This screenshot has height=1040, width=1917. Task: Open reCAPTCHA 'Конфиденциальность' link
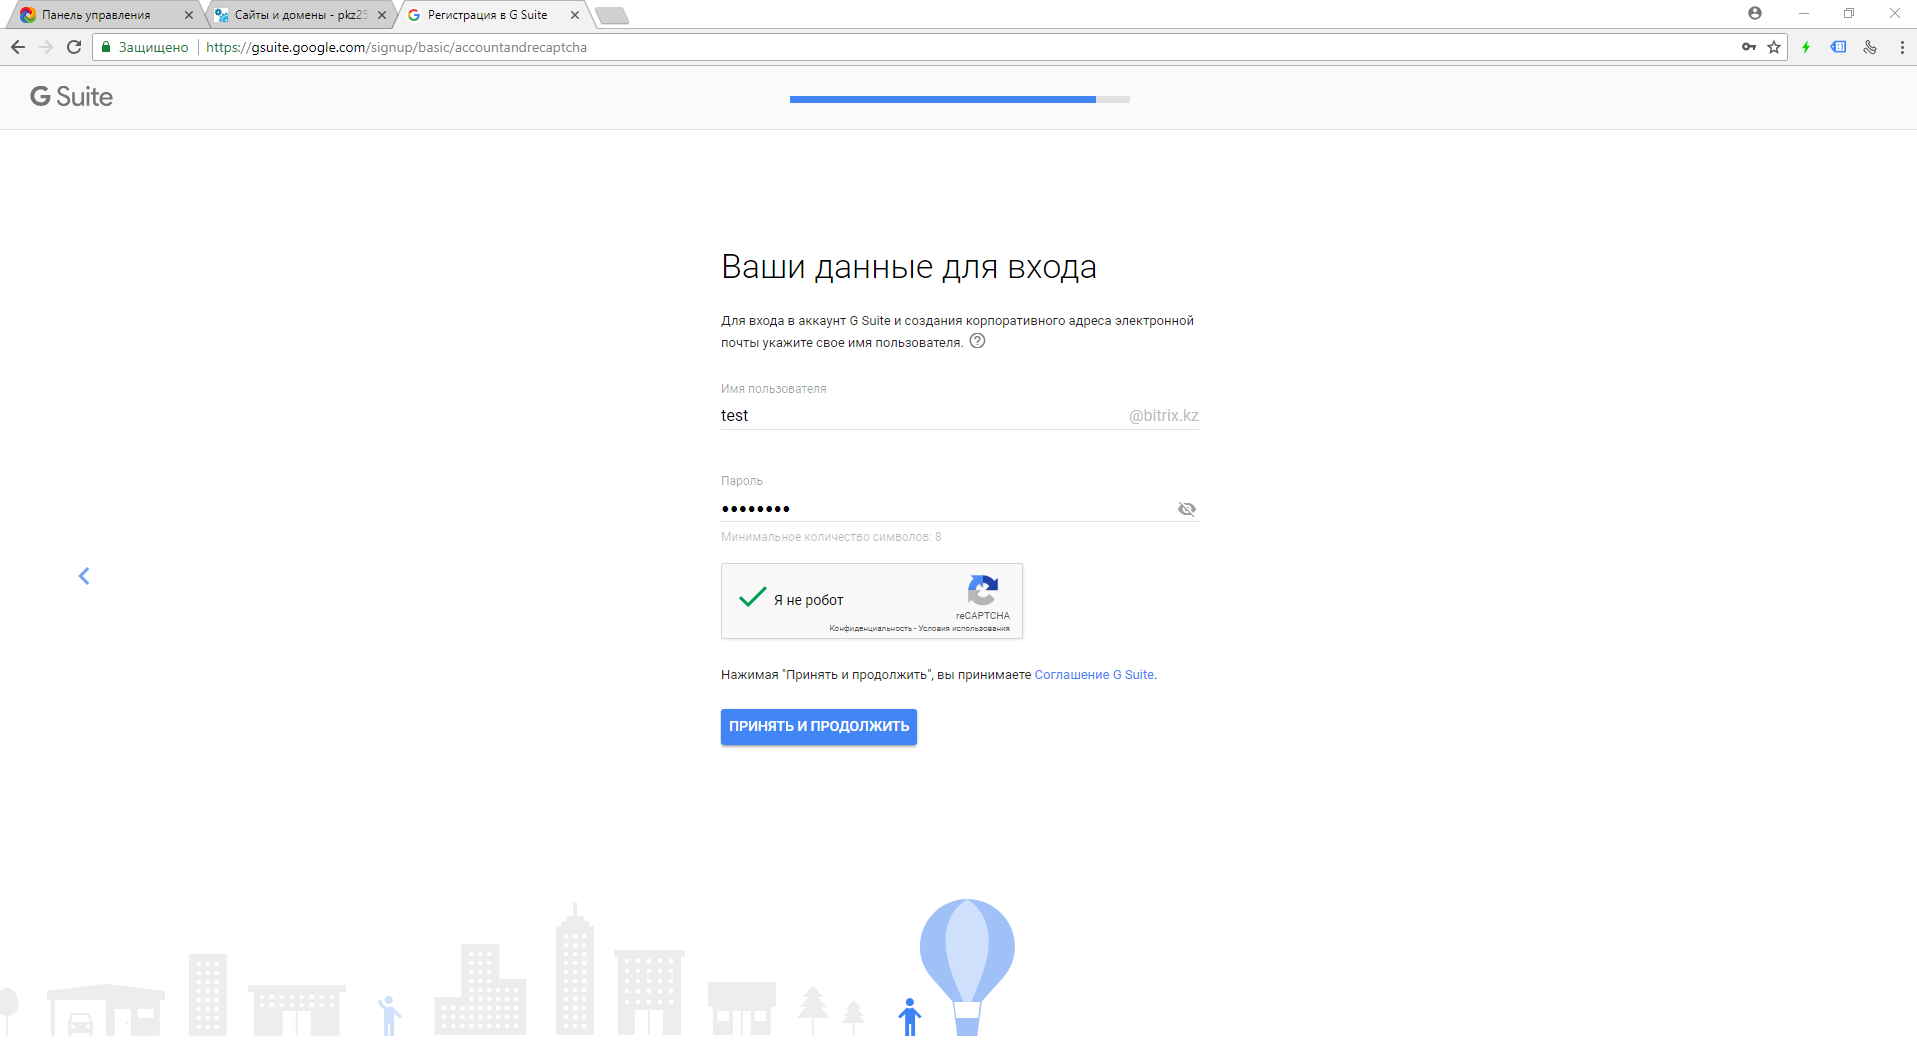tap(870, 629)
